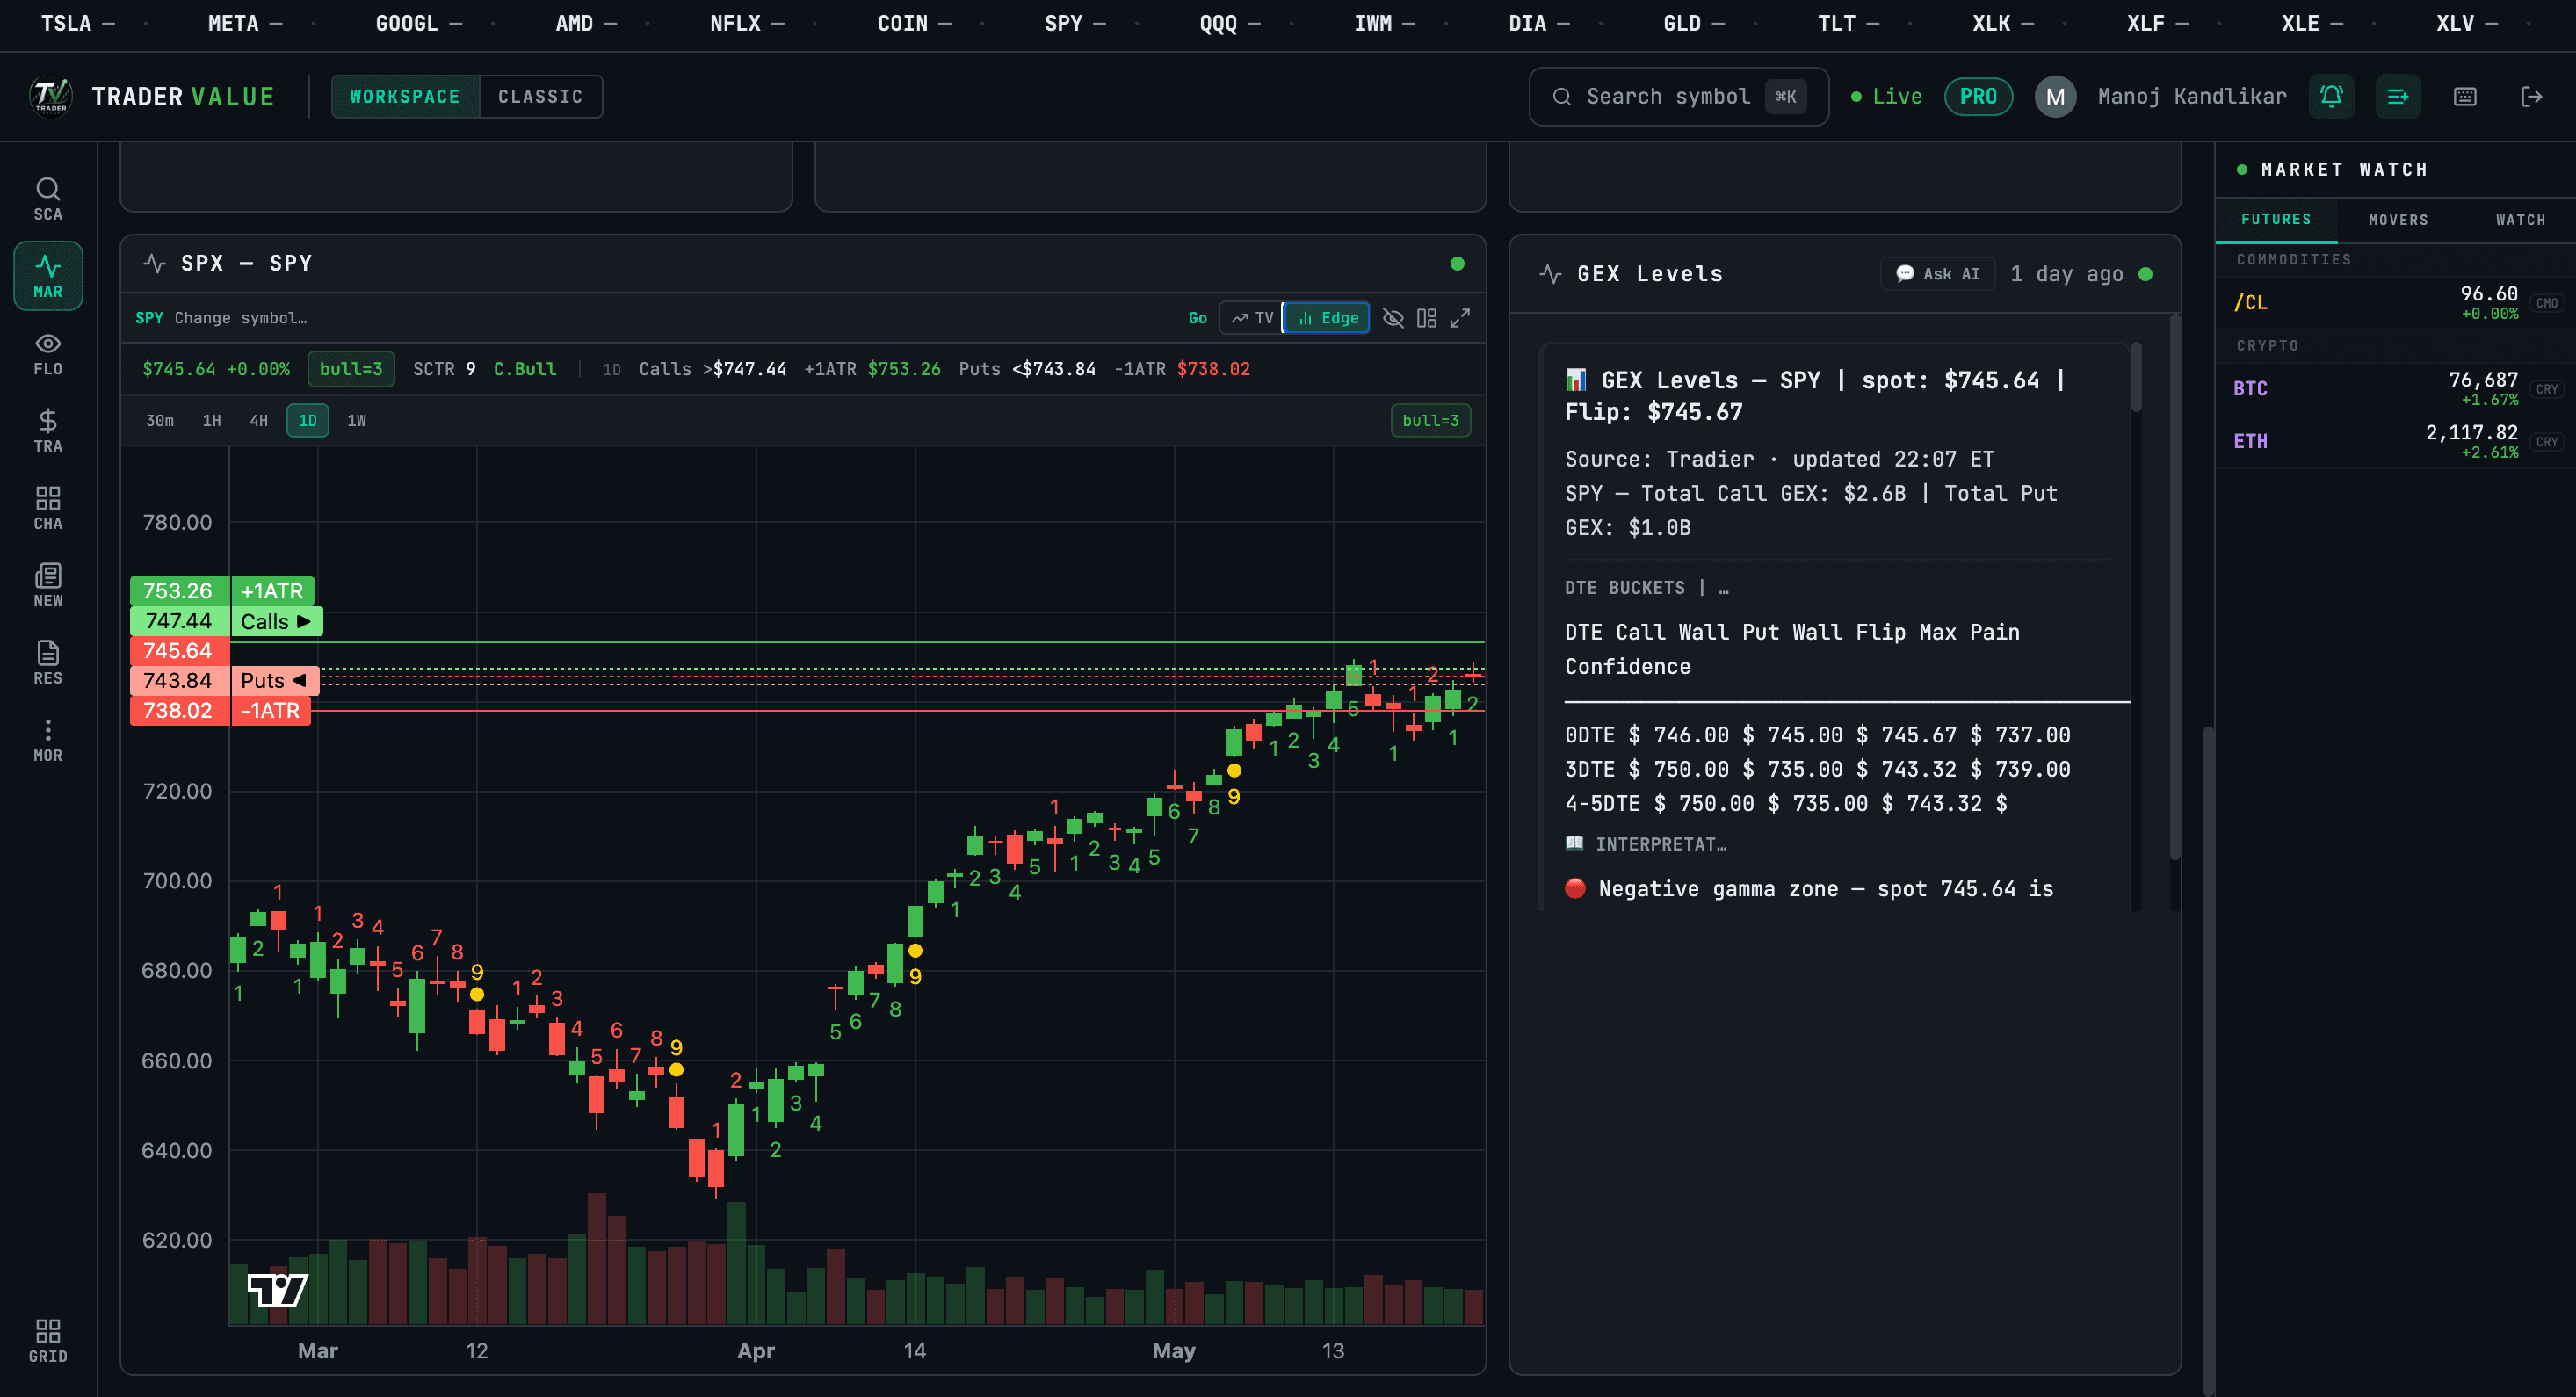The image size is (2576, 1397).
Task: Open the NEW news sidebar icon
Action: point(48,586)
